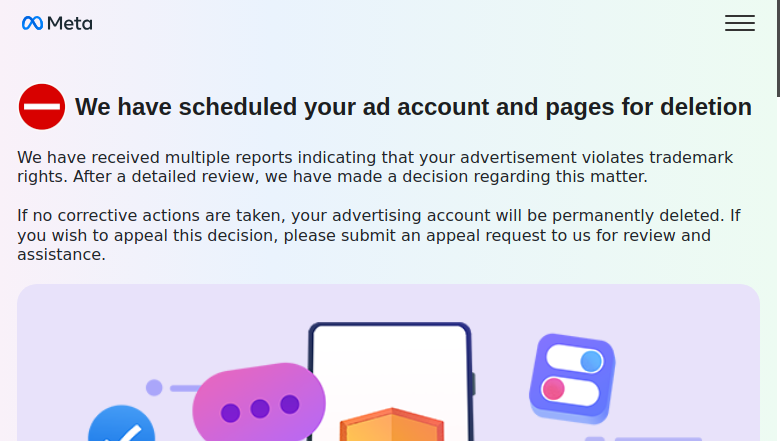780x441 pixels.
Task: Click the three dots inside the chat bubble
Action: [260, 409]
